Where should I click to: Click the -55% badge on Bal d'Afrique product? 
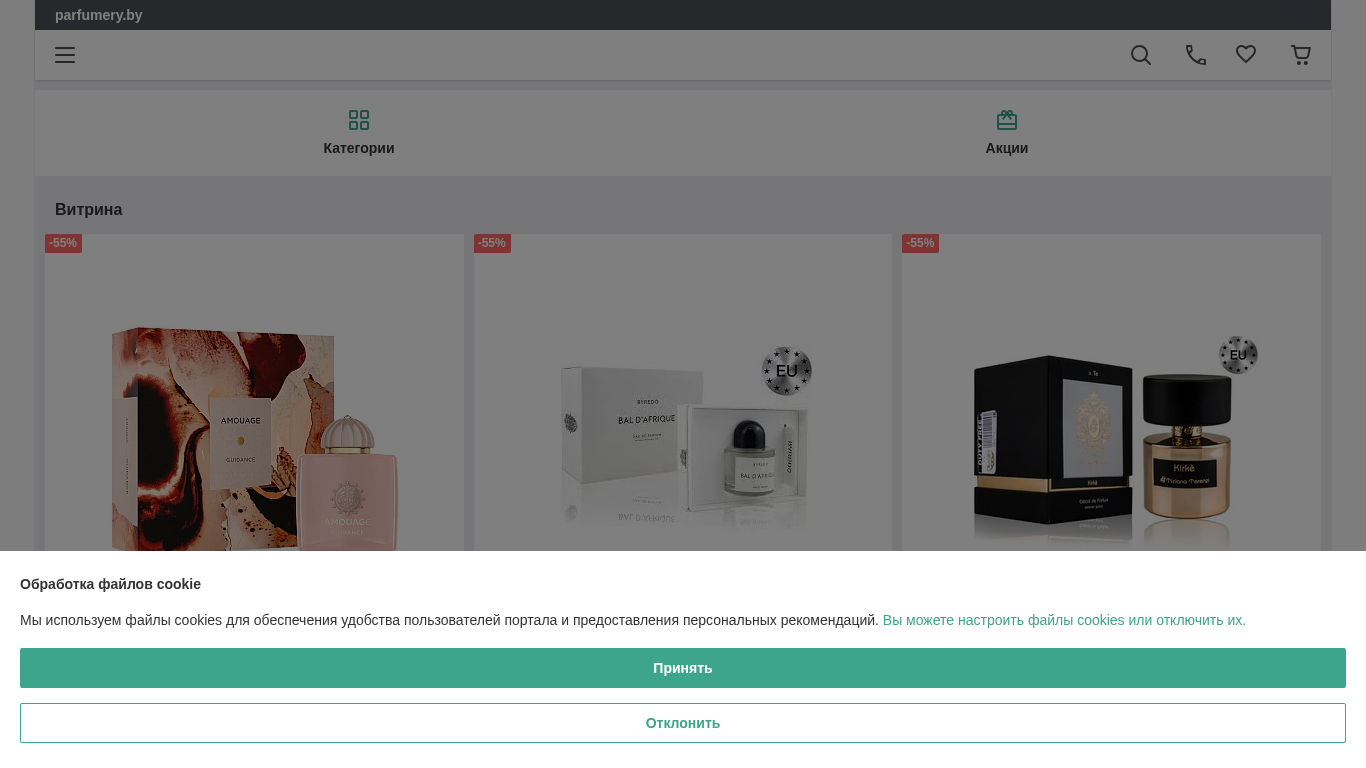tap(492, 243)
